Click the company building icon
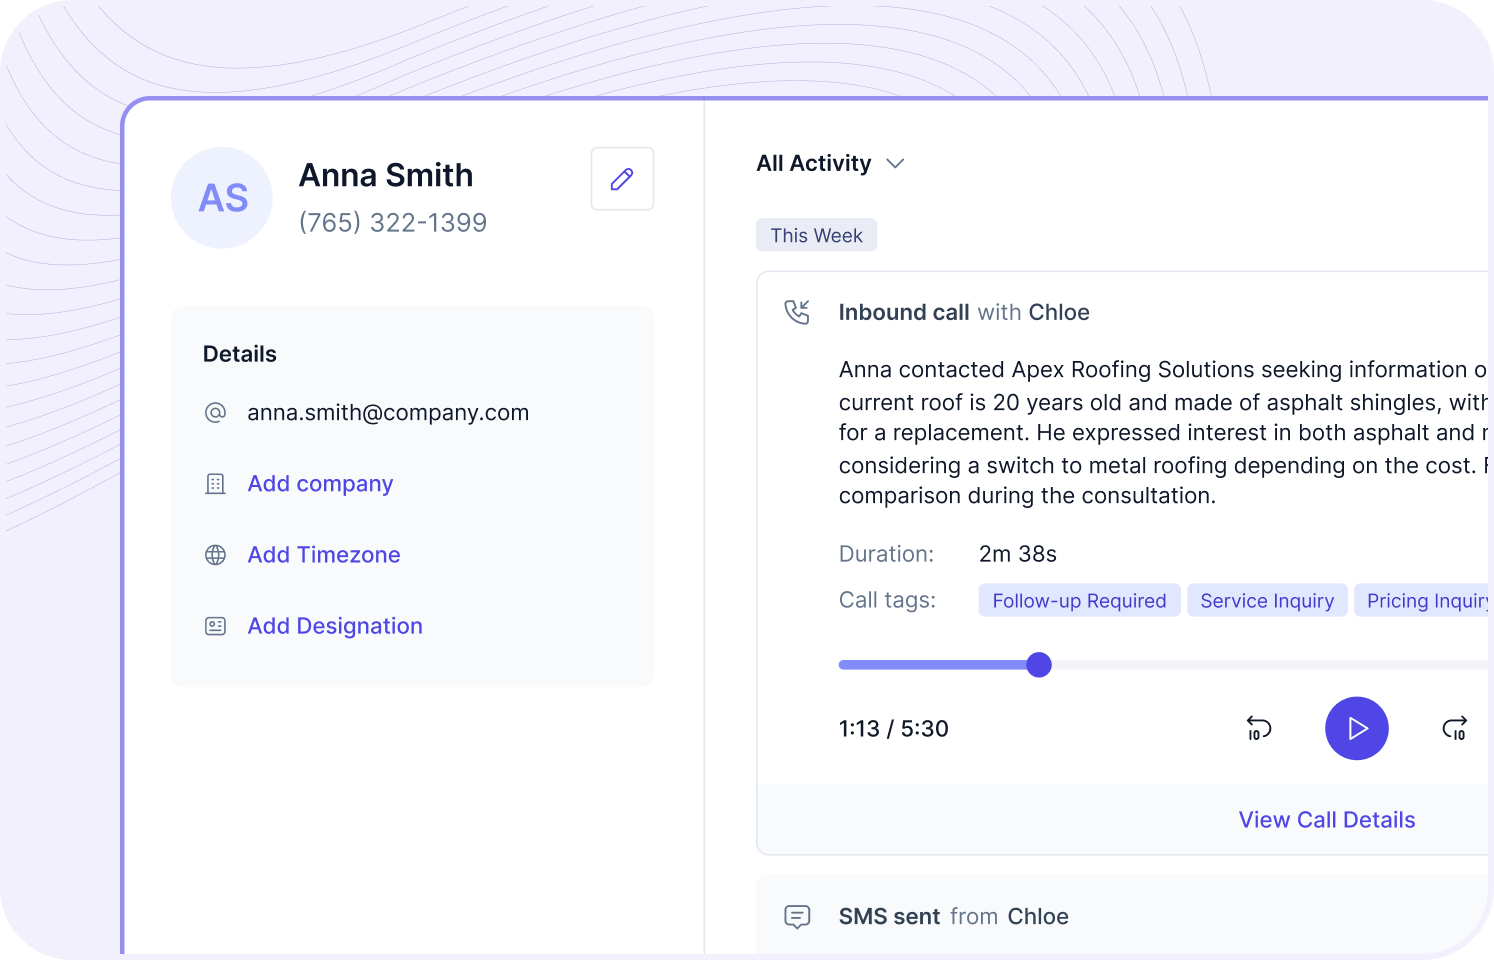This screenshot has height=960, width=1494. click(x=215, y=484)
